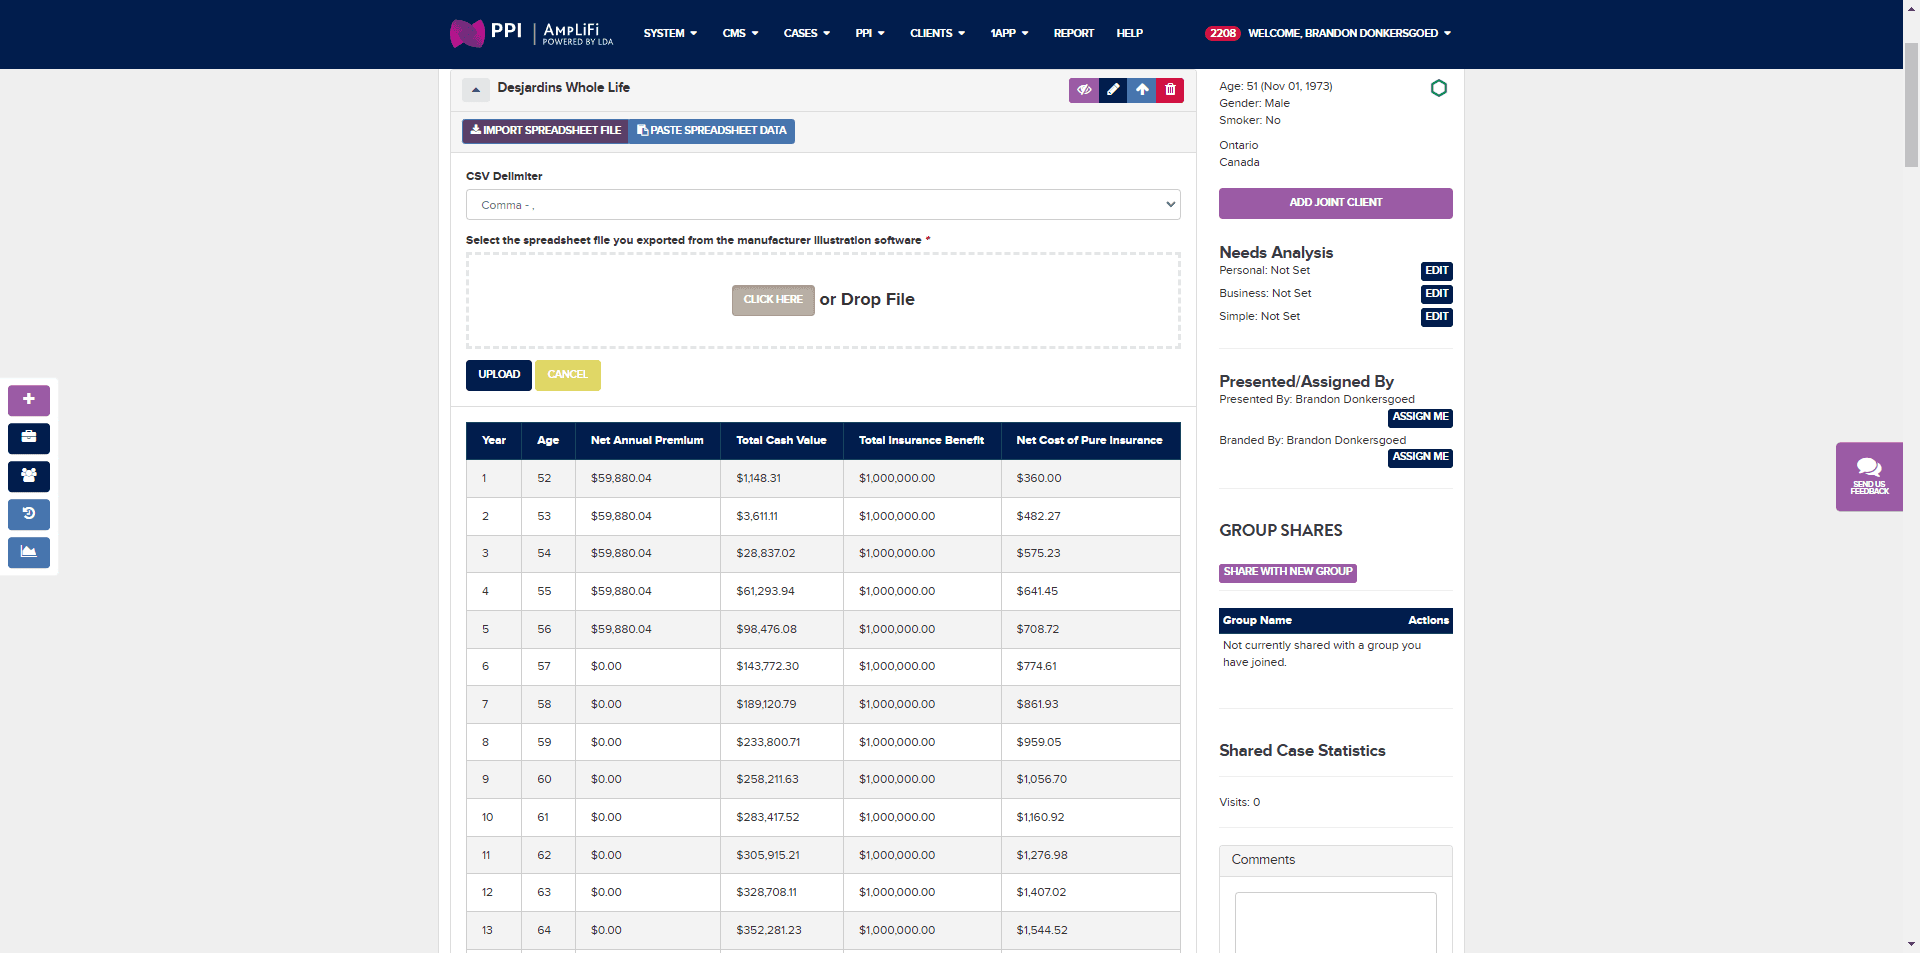Open the 1APP menu

click(x=1009, y=33)
